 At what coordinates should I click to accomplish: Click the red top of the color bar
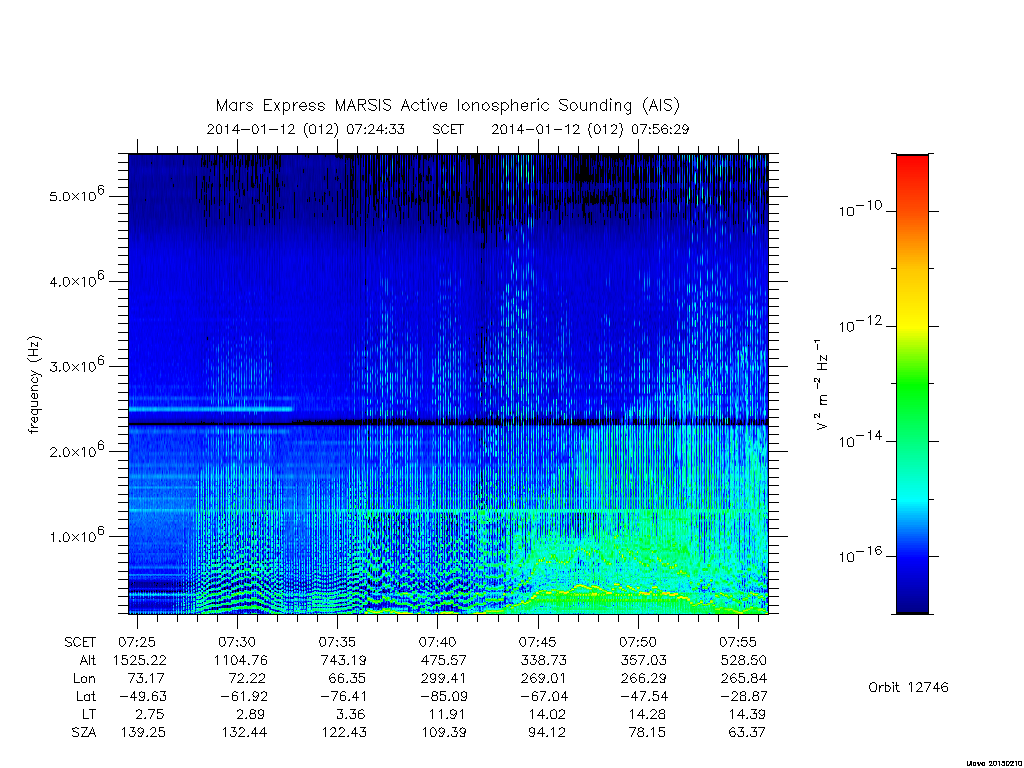912,163
